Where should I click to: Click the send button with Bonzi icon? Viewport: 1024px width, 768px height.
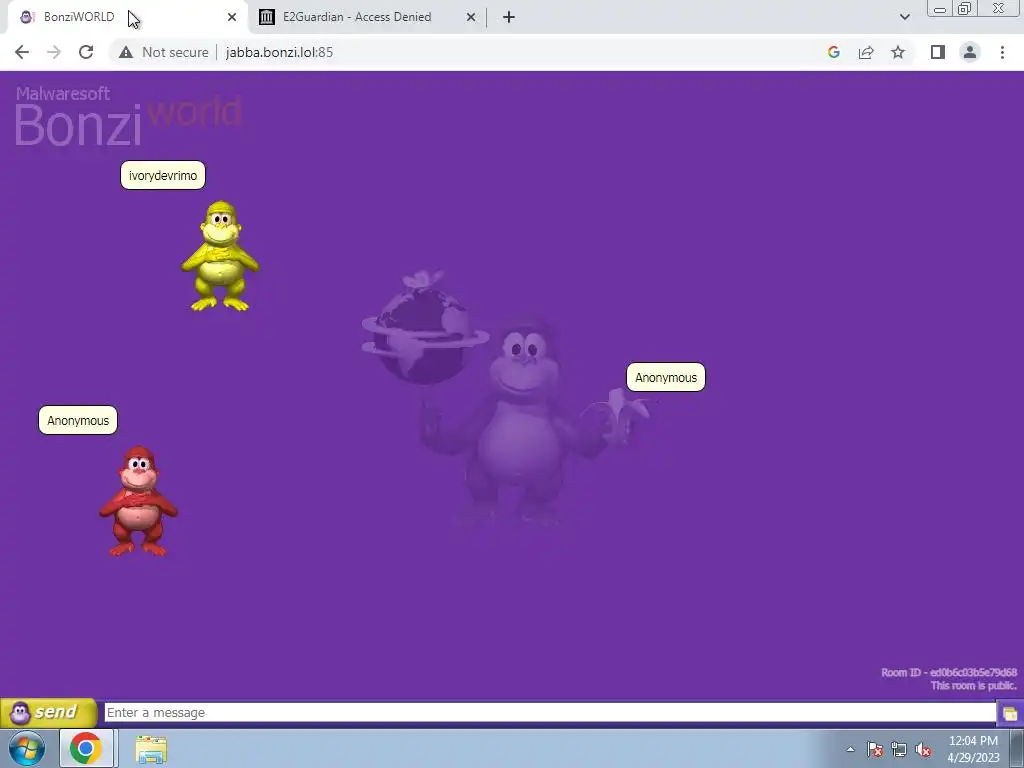click(48, 712)
